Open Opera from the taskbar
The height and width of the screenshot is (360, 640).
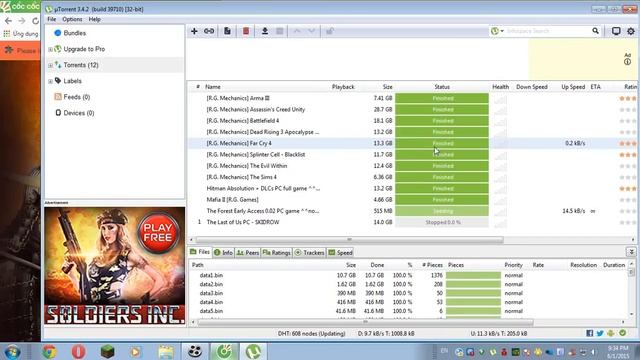(78, 351)
